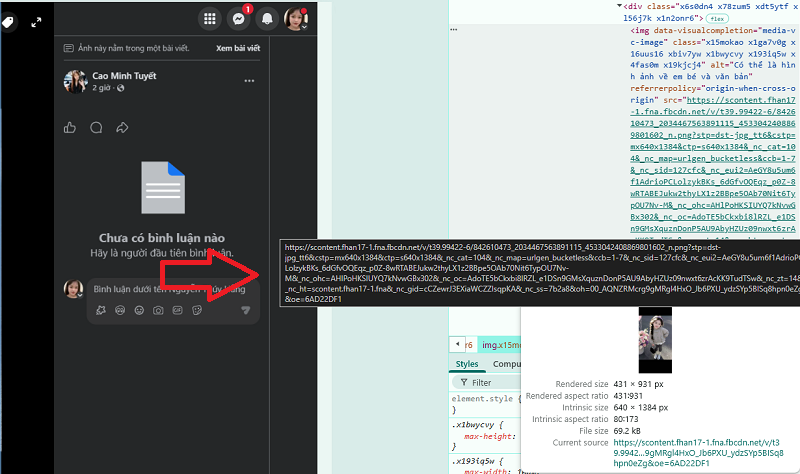
Task: Open the emoji picker smiley icon
Action: click(139, 310)
